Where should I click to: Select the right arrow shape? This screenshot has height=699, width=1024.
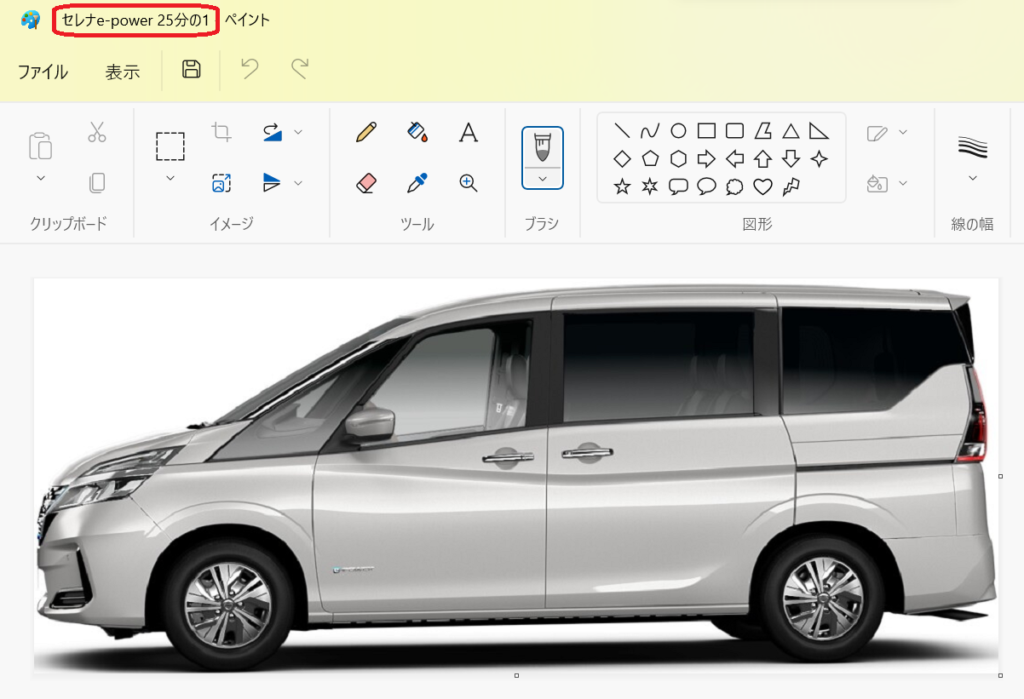point(706,158)
